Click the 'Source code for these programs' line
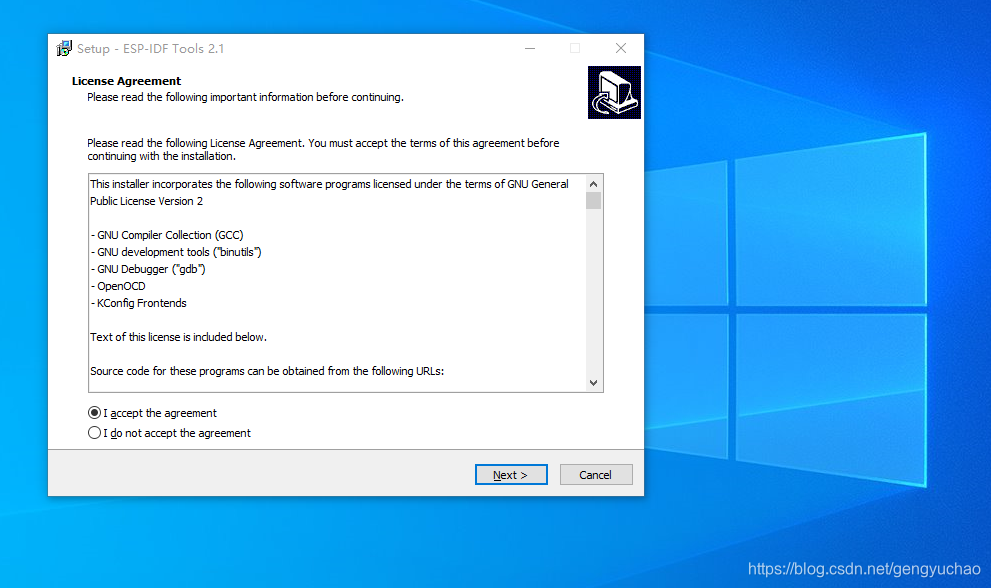 pyautogui.click(x=267, y=371)
